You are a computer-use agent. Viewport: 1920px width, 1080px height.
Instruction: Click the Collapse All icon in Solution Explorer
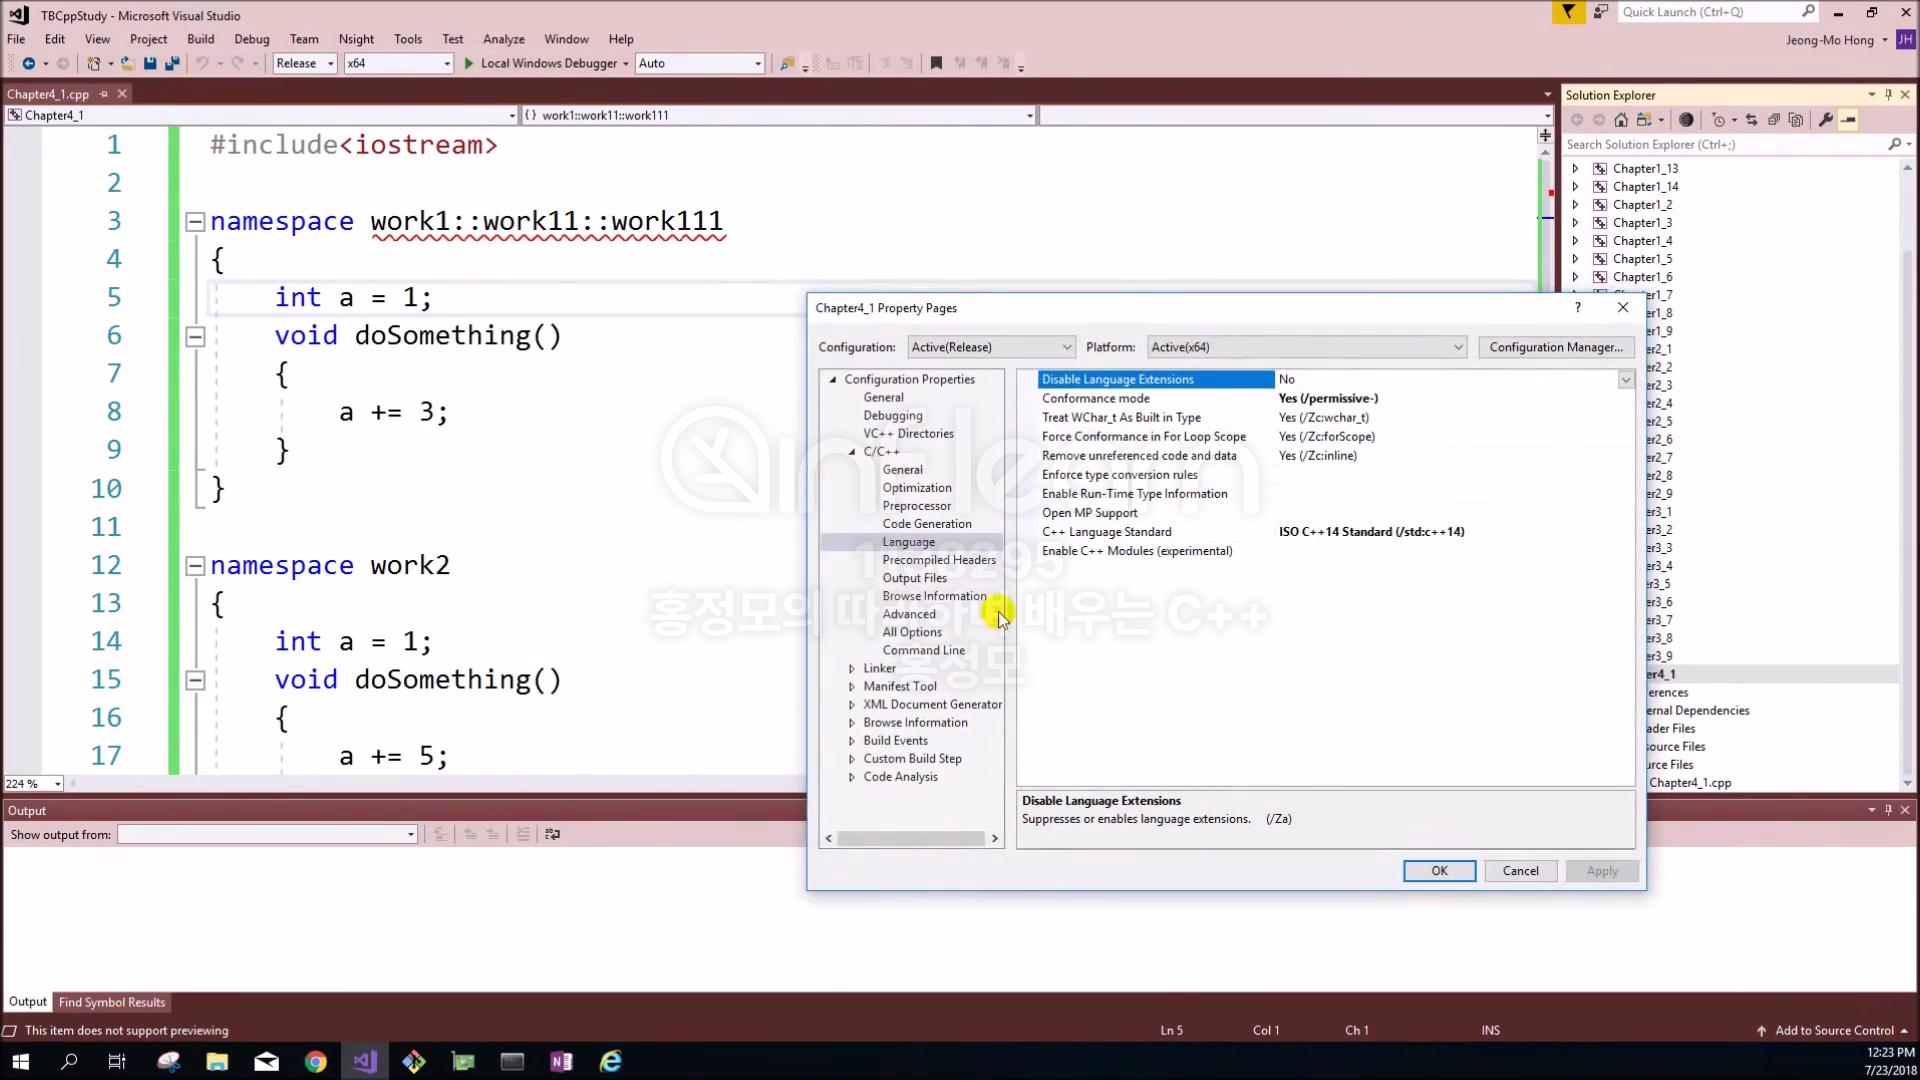click(1774, 120)
